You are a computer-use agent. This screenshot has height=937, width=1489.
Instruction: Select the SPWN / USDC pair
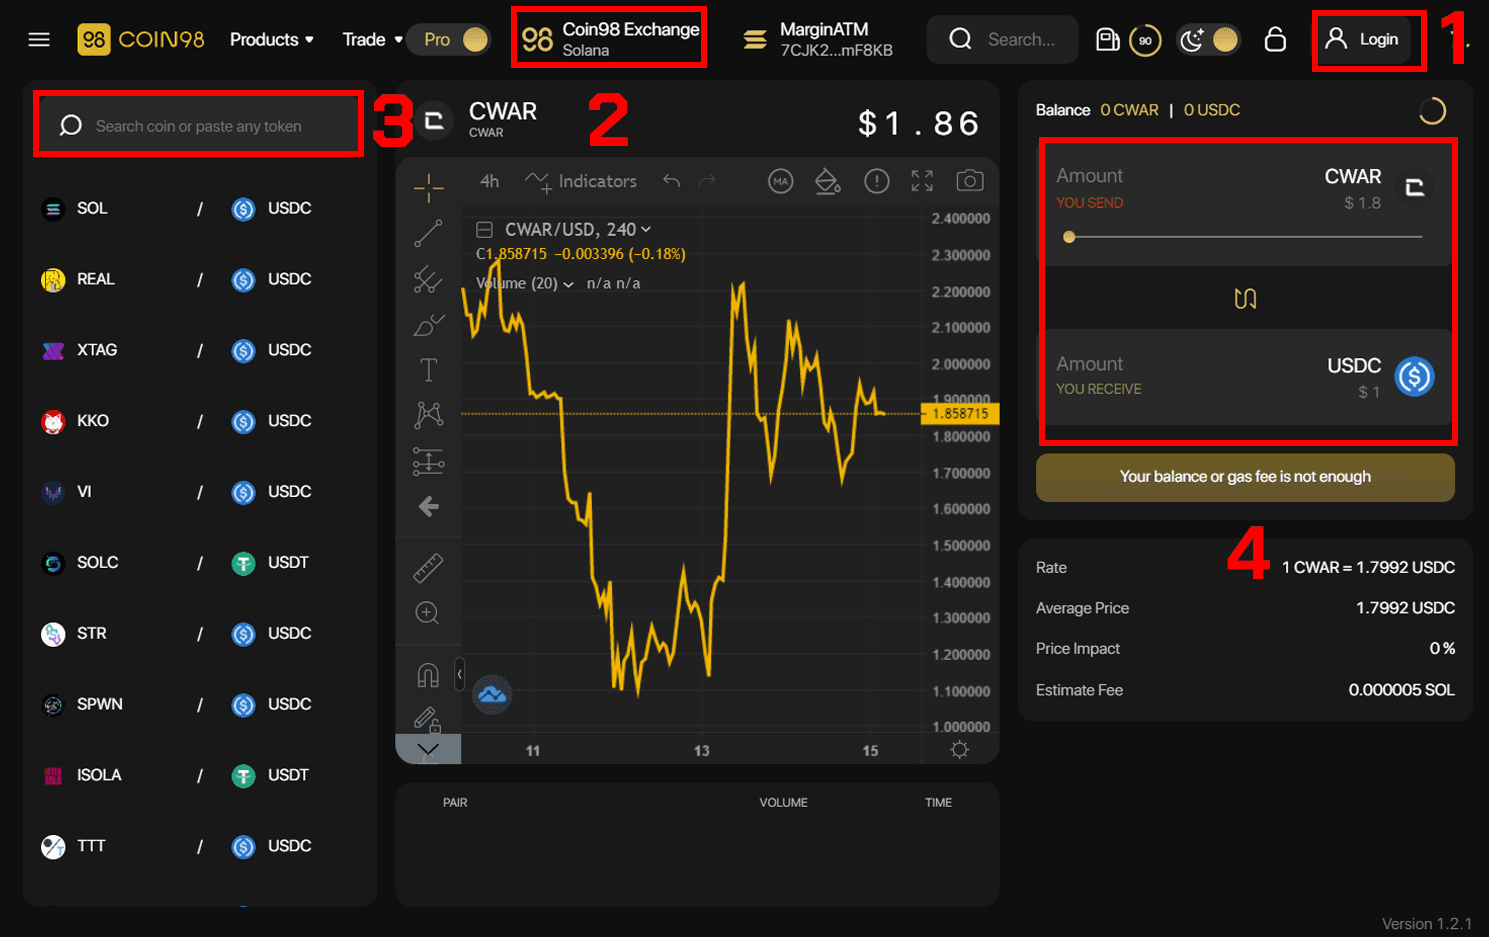coord(199,705)
